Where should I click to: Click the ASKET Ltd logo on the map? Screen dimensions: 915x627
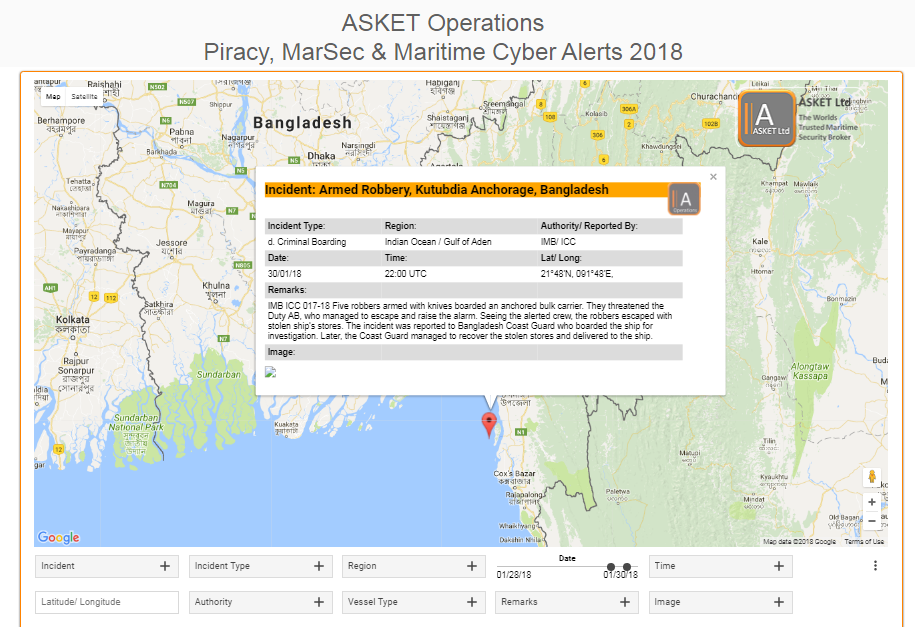click(767, 119)
